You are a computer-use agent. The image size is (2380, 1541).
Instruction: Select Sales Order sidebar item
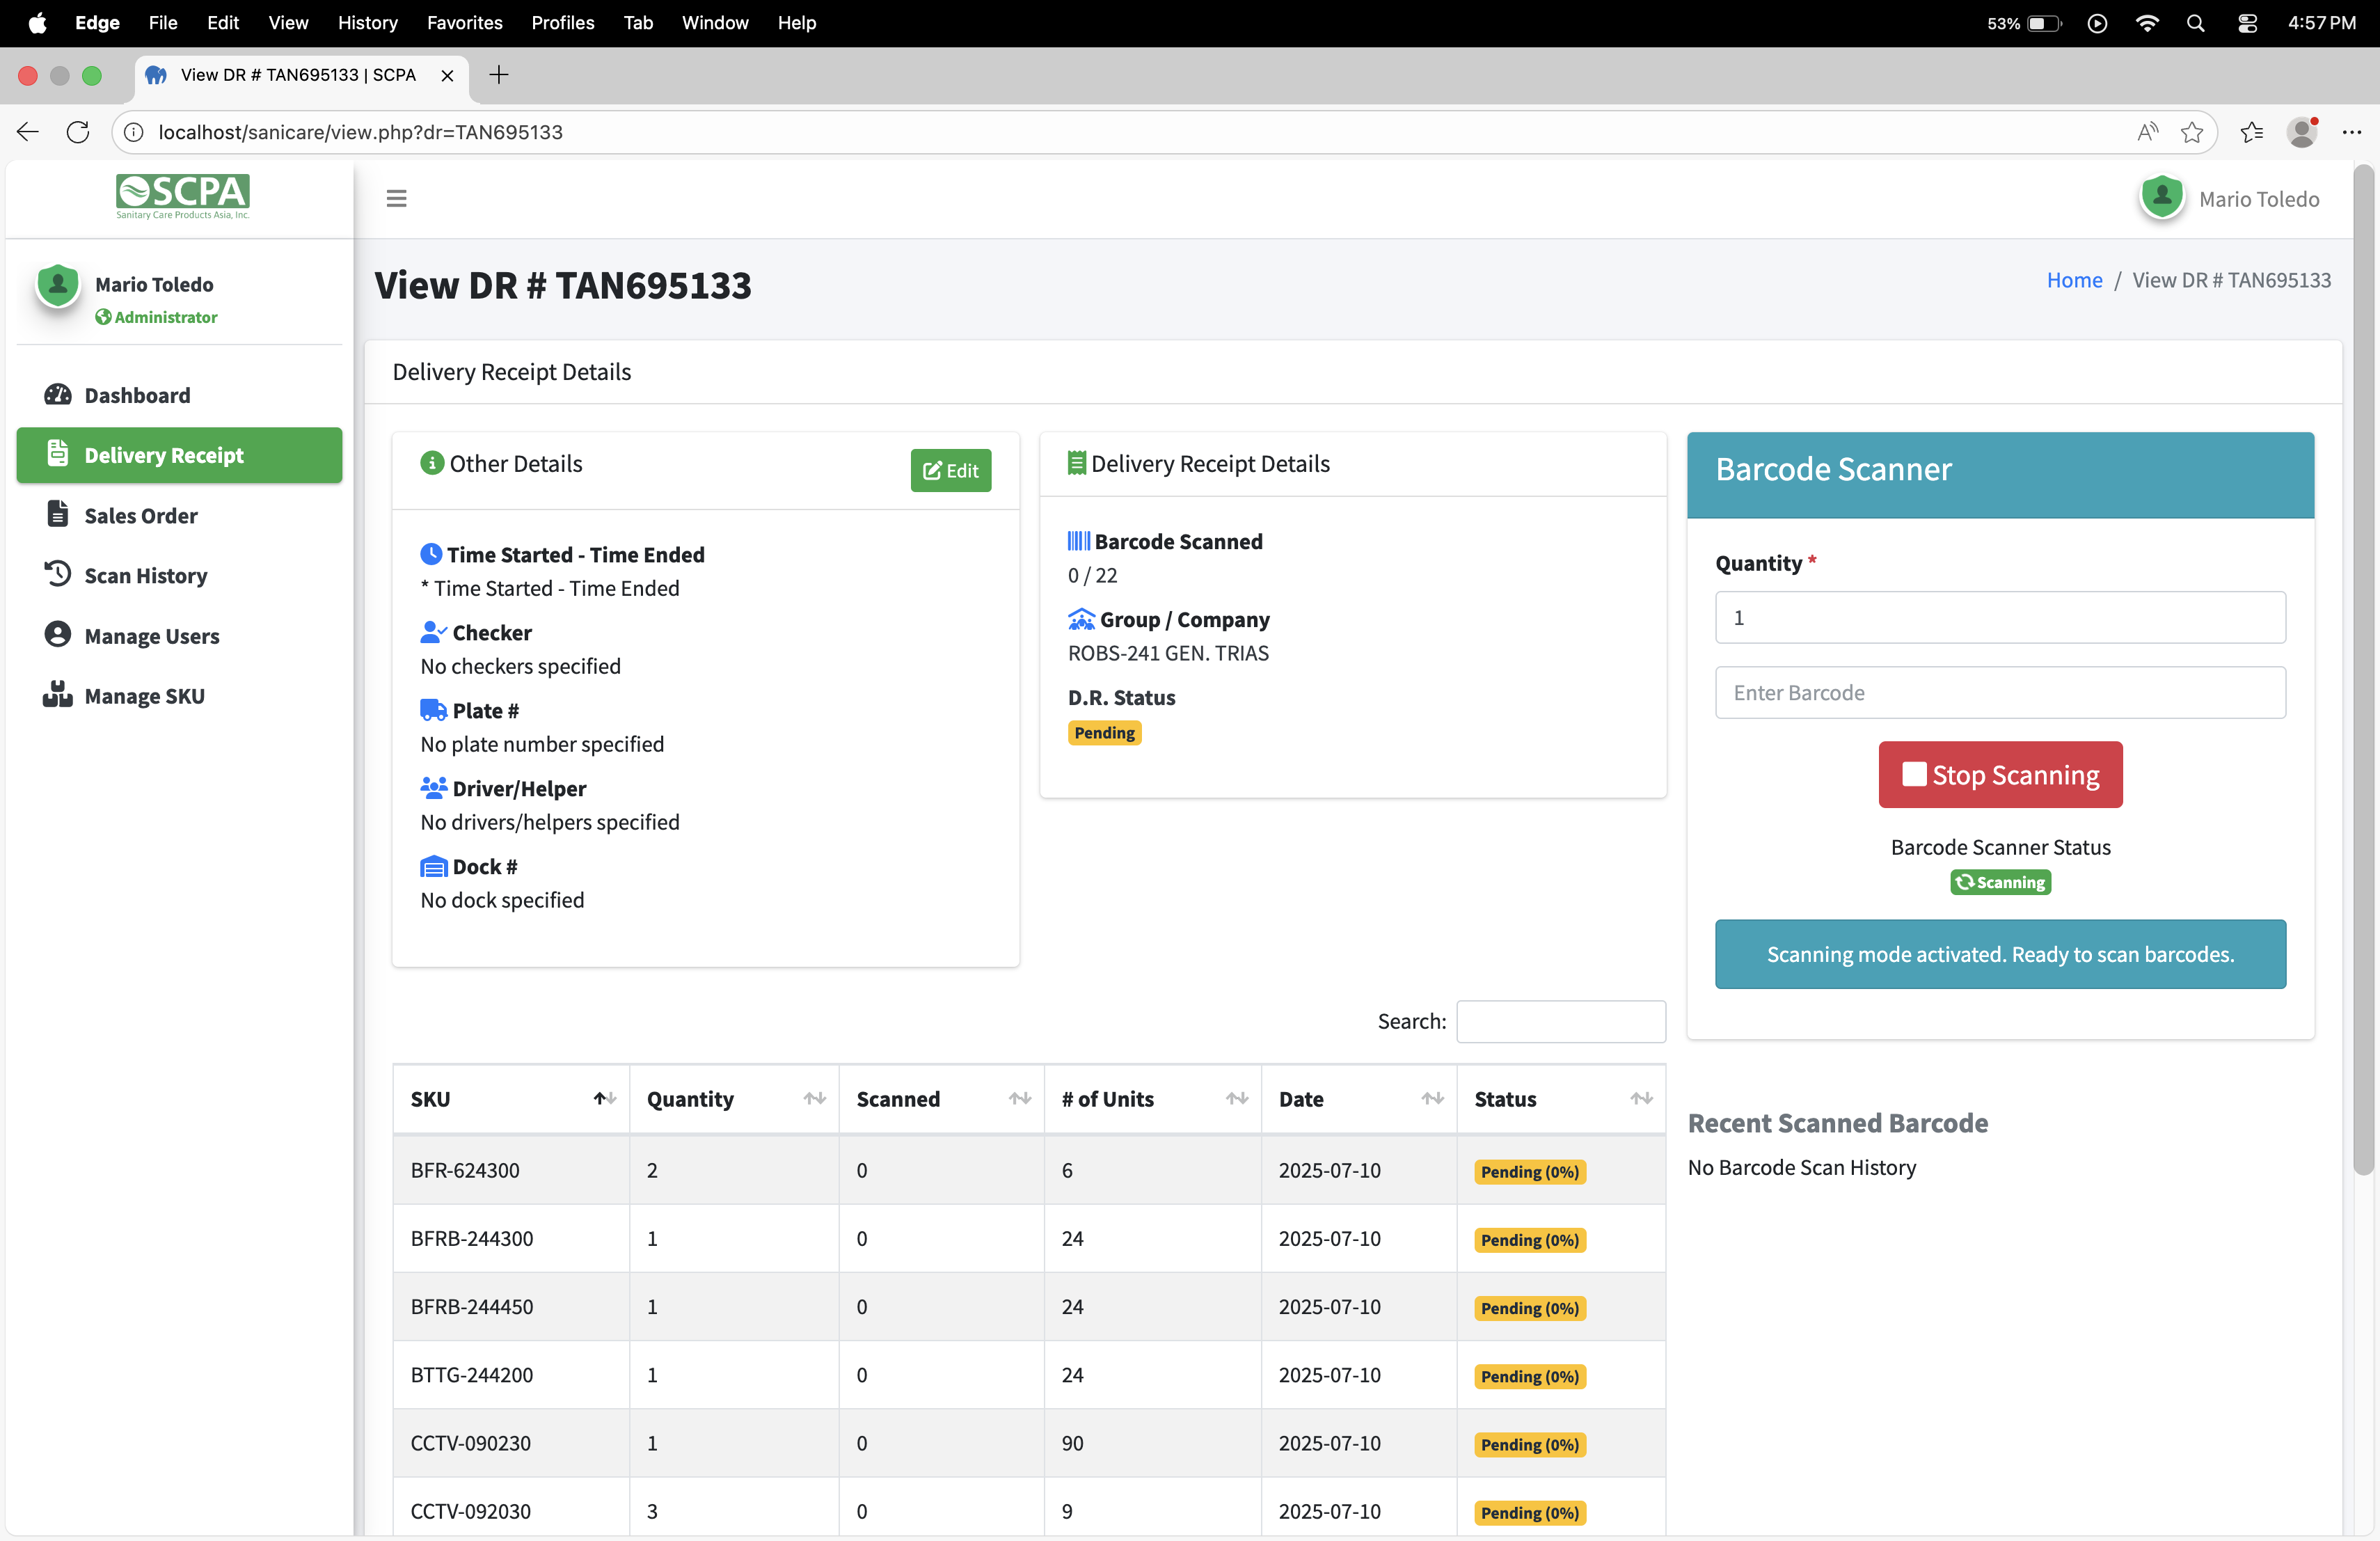141,515
